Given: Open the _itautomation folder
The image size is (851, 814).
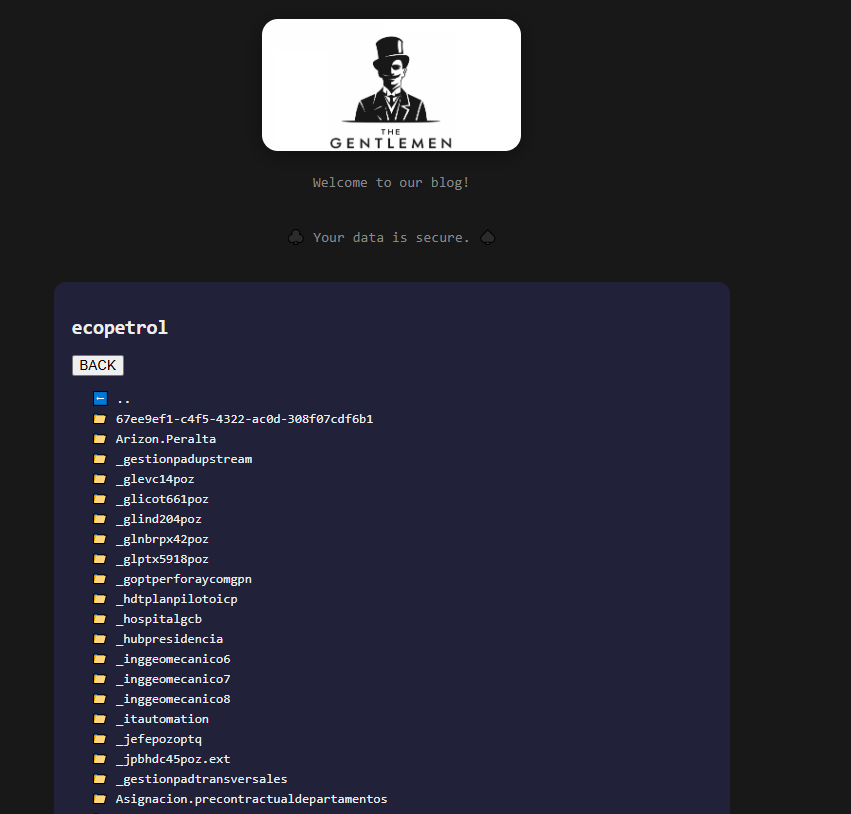Looking at the screenshot, I should [x=162, y=719].
